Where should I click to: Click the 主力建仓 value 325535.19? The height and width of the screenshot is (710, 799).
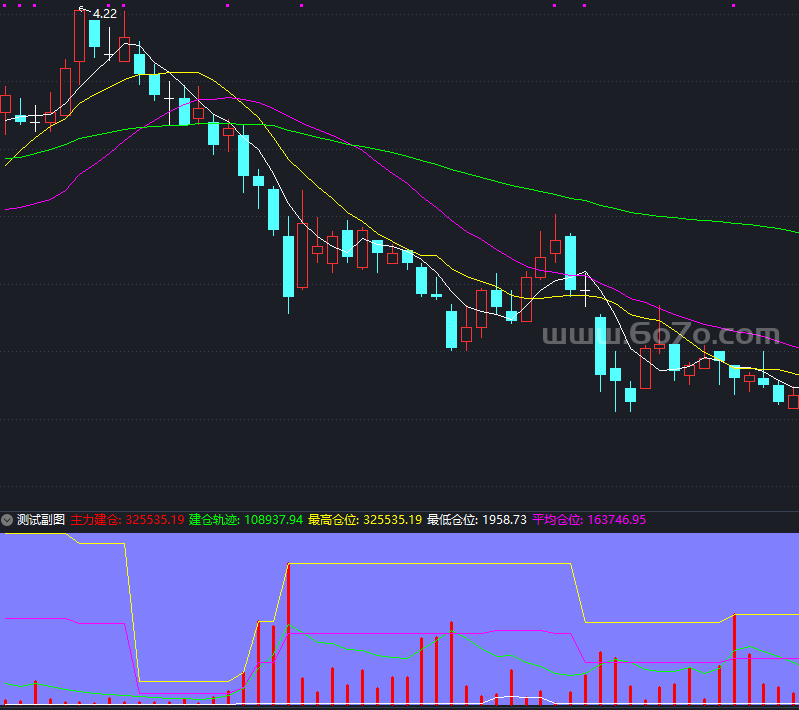click(x=155, y=520)
